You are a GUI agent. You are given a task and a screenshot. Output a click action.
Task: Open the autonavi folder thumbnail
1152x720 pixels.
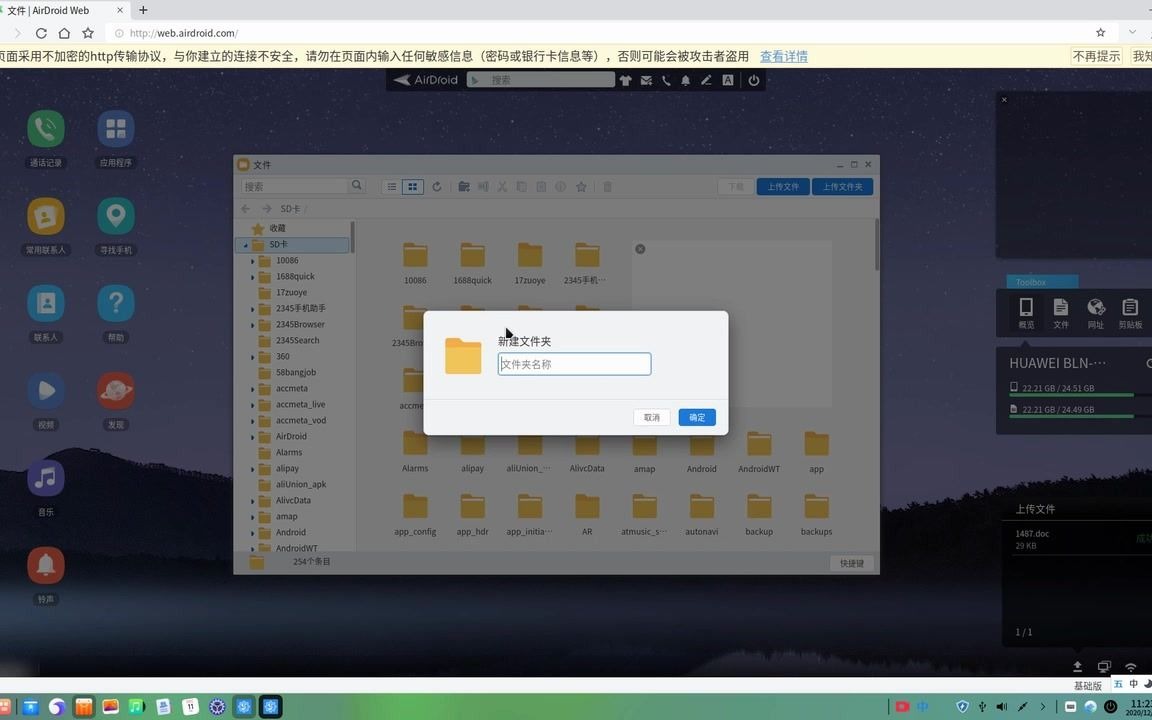(x=702, y=506)
